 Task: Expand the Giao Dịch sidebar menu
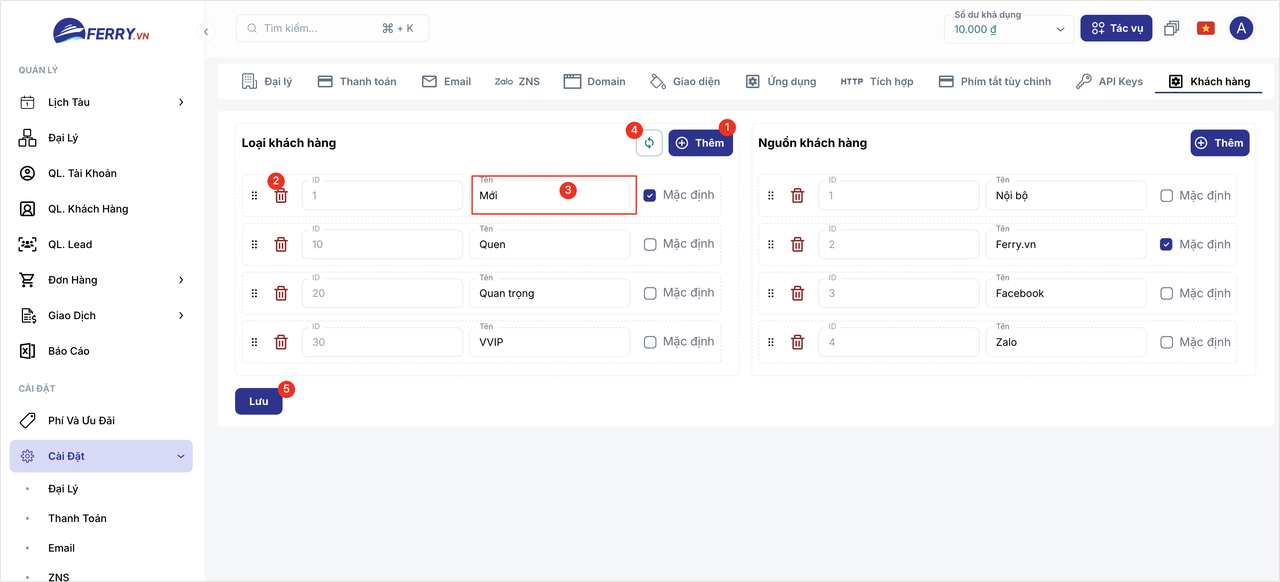(x=101, y=316)
